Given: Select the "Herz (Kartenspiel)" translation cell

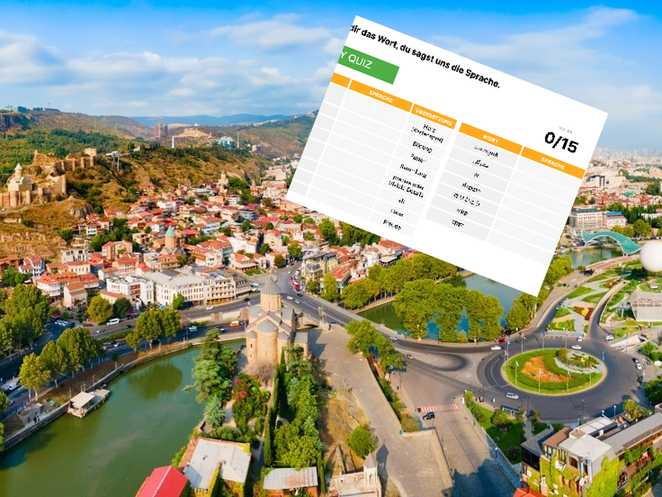Looking at the screenshot, I should click(x=429, y=133).
